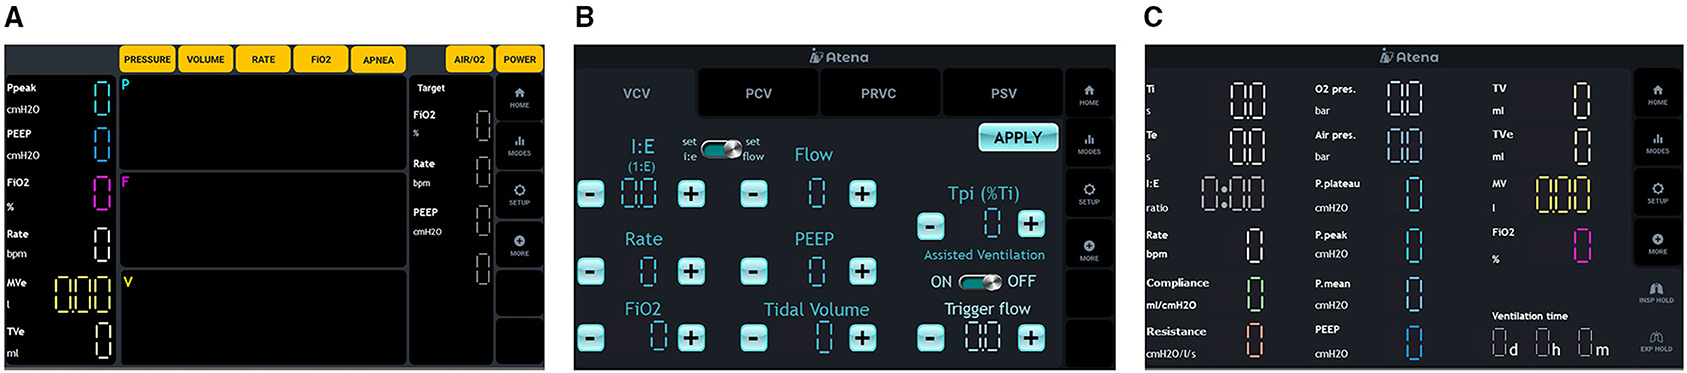1687x373 pixels.
Task: Toggle the set i:e / set flow switch
Action: 721,149
